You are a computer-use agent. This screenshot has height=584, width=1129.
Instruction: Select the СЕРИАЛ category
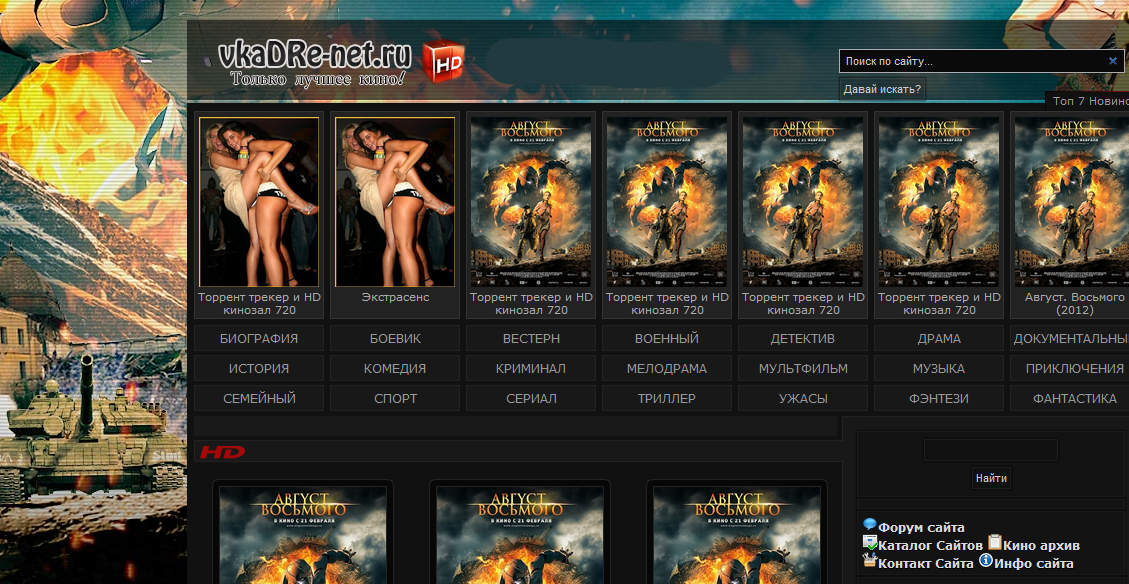[531, 399]
